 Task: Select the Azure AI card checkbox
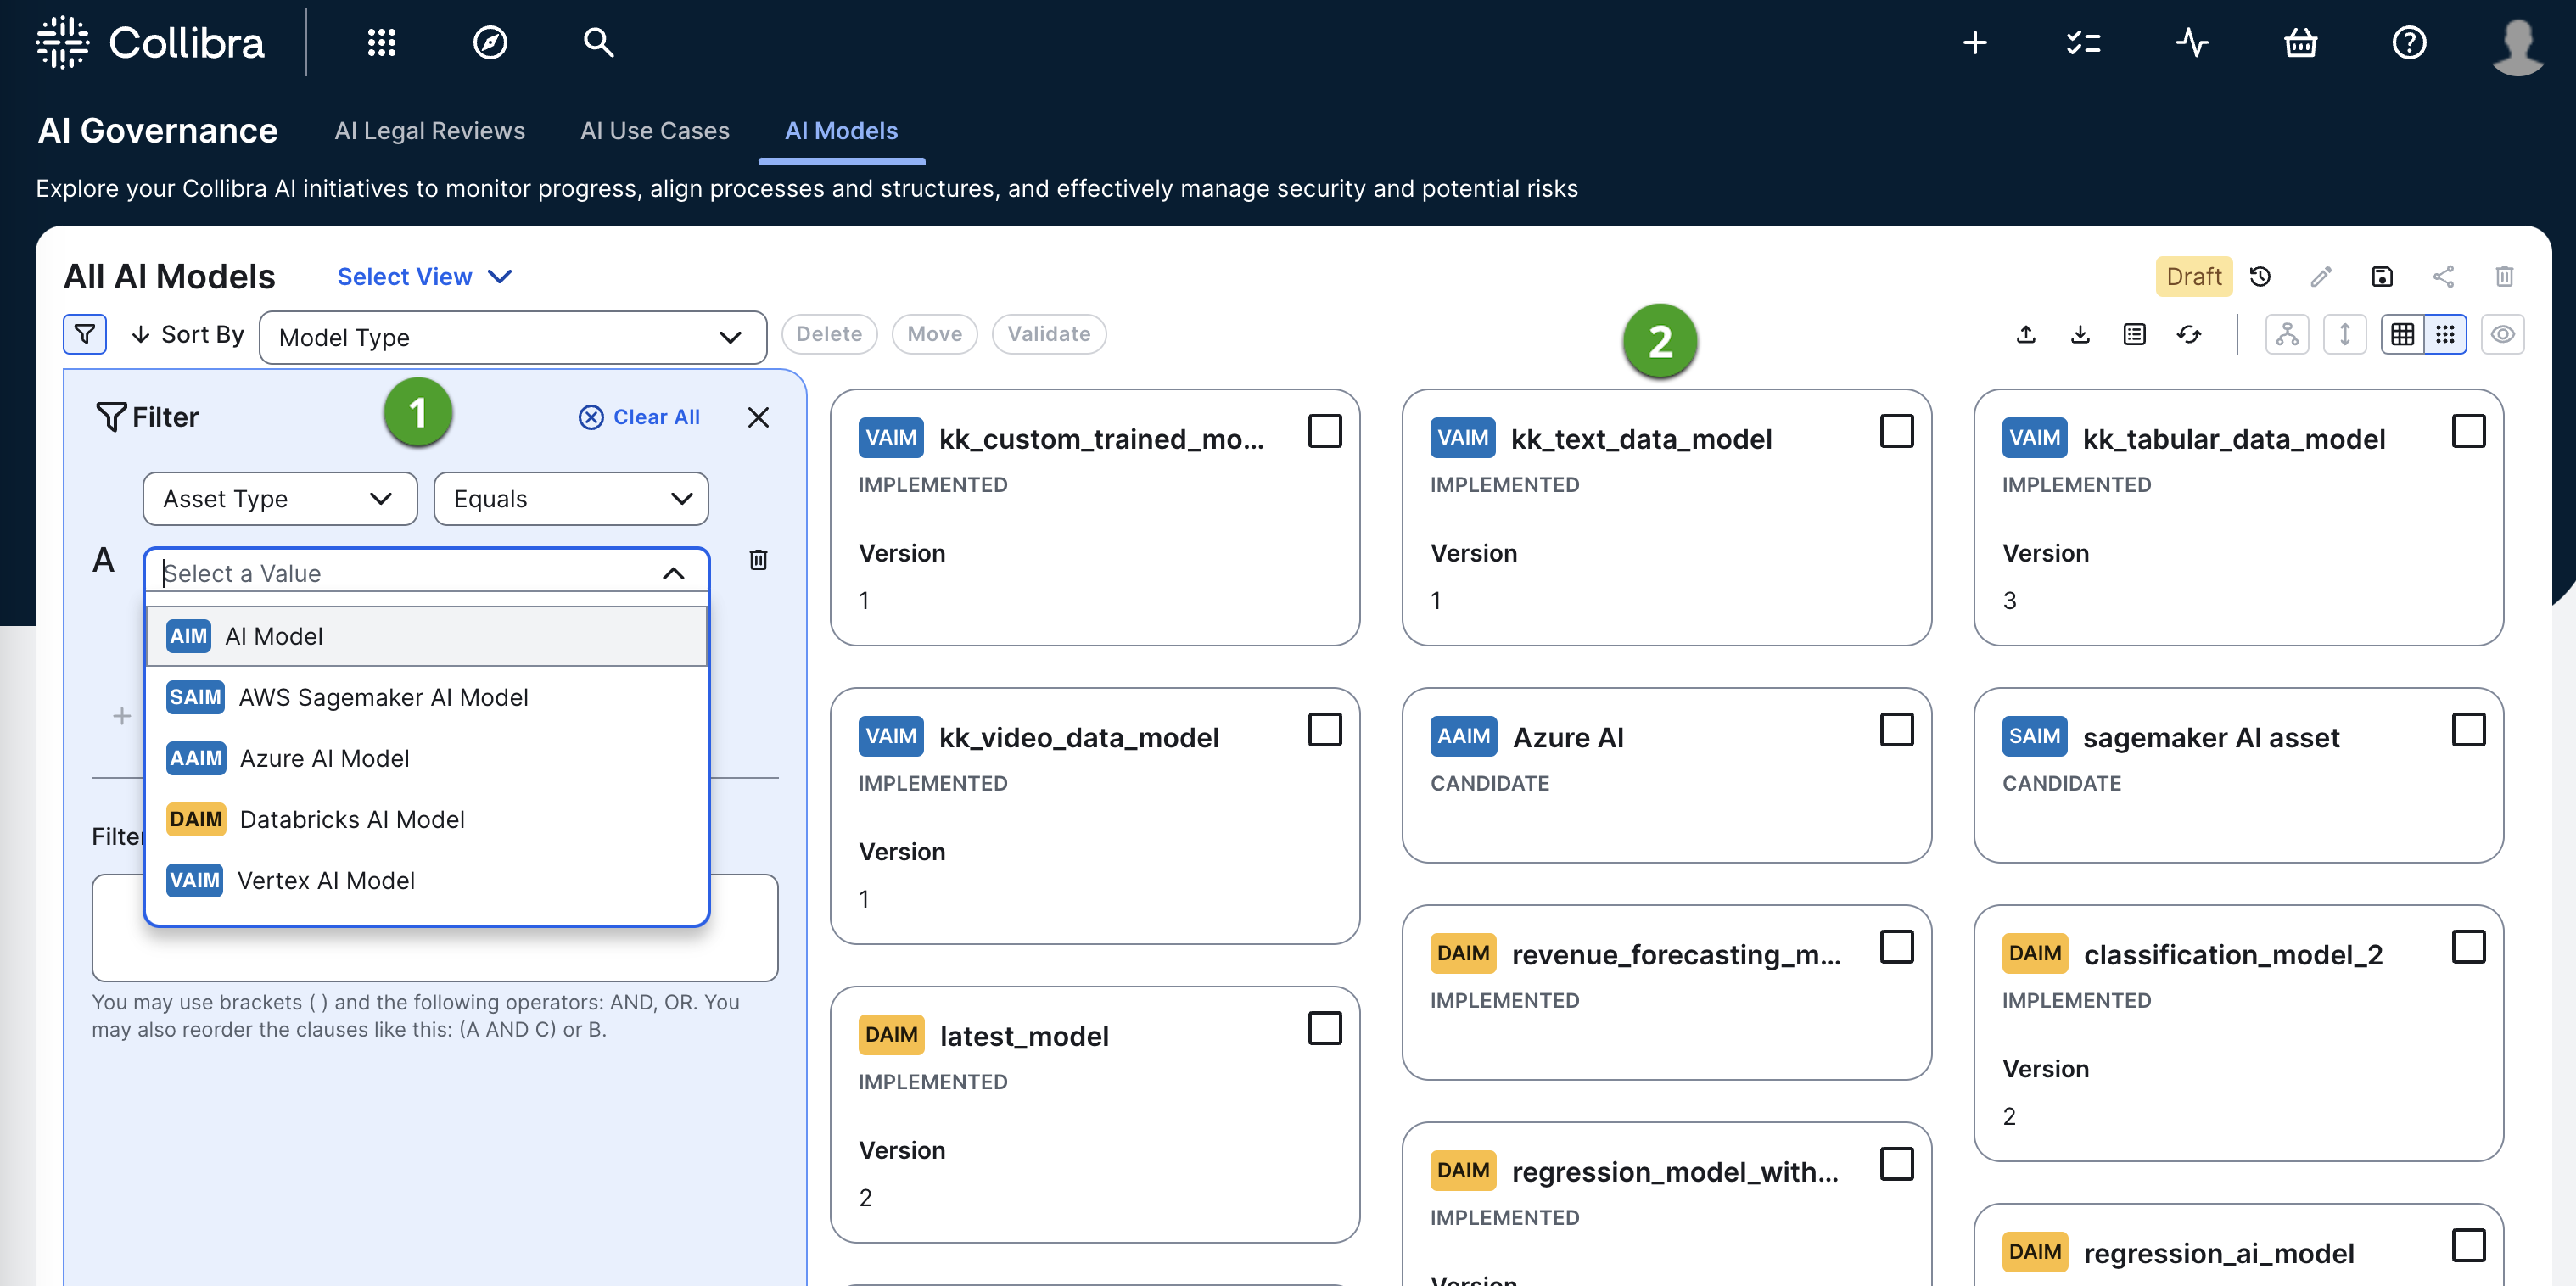(x=1896, y=730)
